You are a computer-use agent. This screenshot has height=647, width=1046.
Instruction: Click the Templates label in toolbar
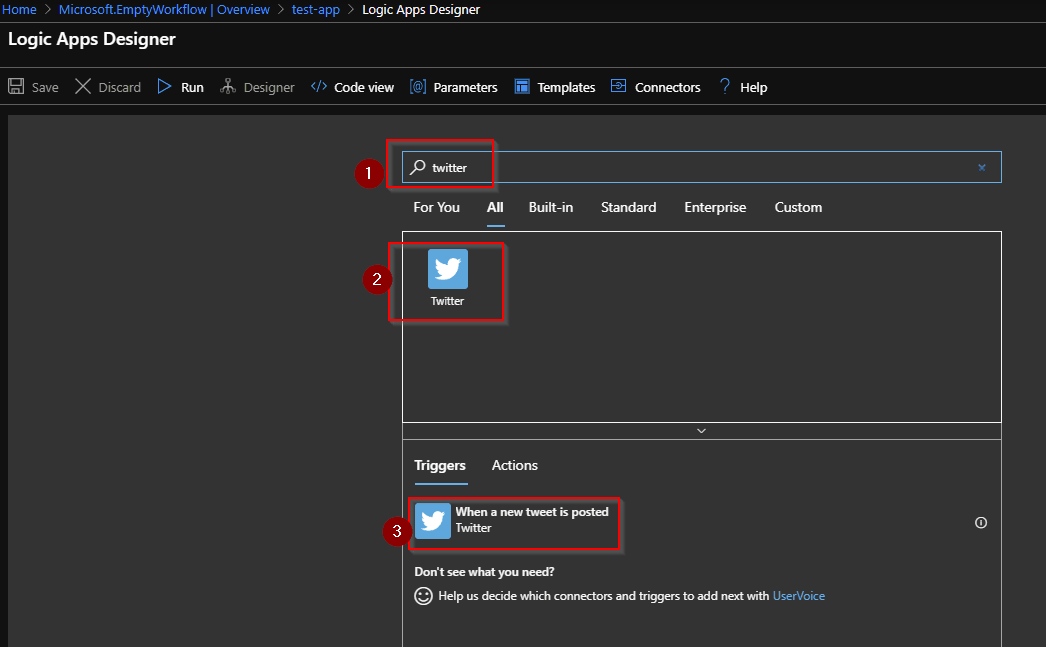(x=566, y=87)
